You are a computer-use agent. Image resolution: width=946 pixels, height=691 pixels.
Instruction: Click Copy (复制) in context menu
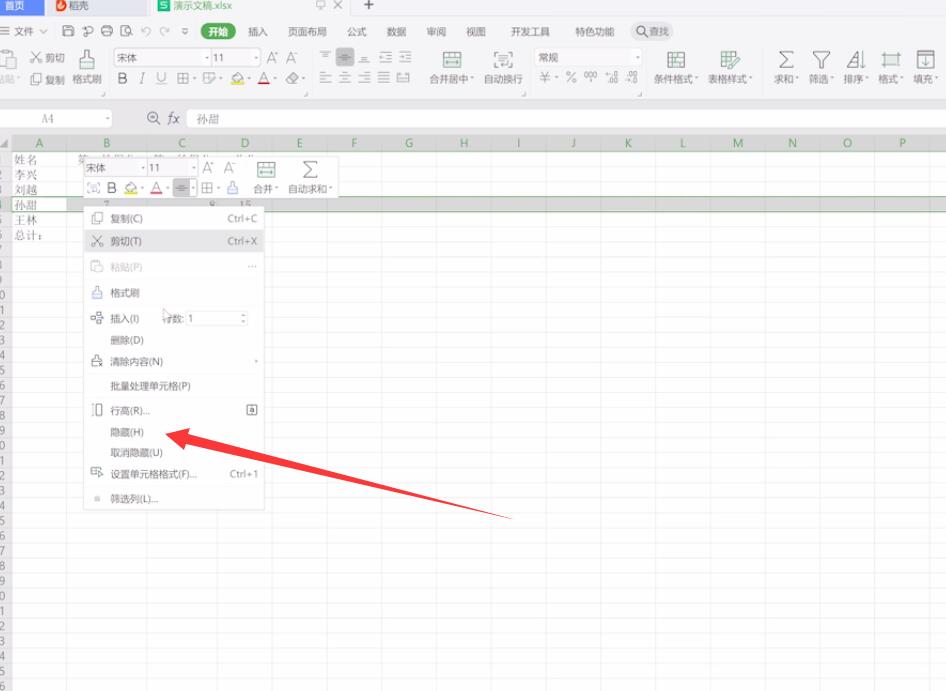coord(174,218)
